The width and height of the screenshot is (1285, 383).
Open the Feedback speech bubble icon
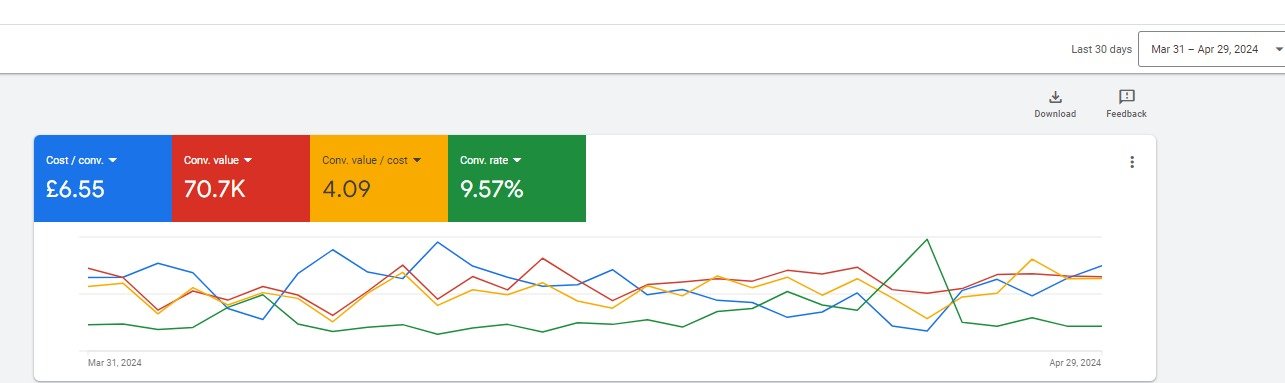point(1126,97)
